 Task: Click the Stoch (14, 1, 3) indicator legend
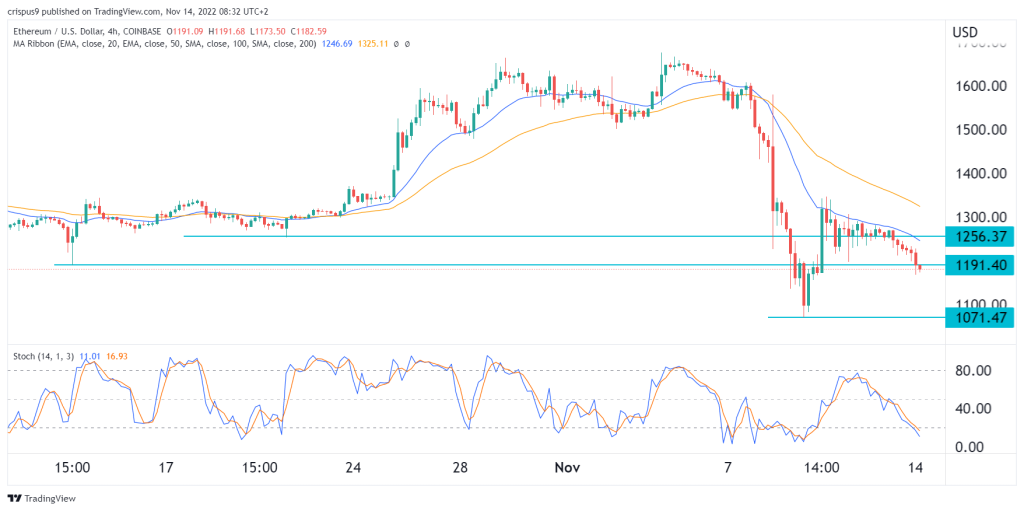coord(44,356)
